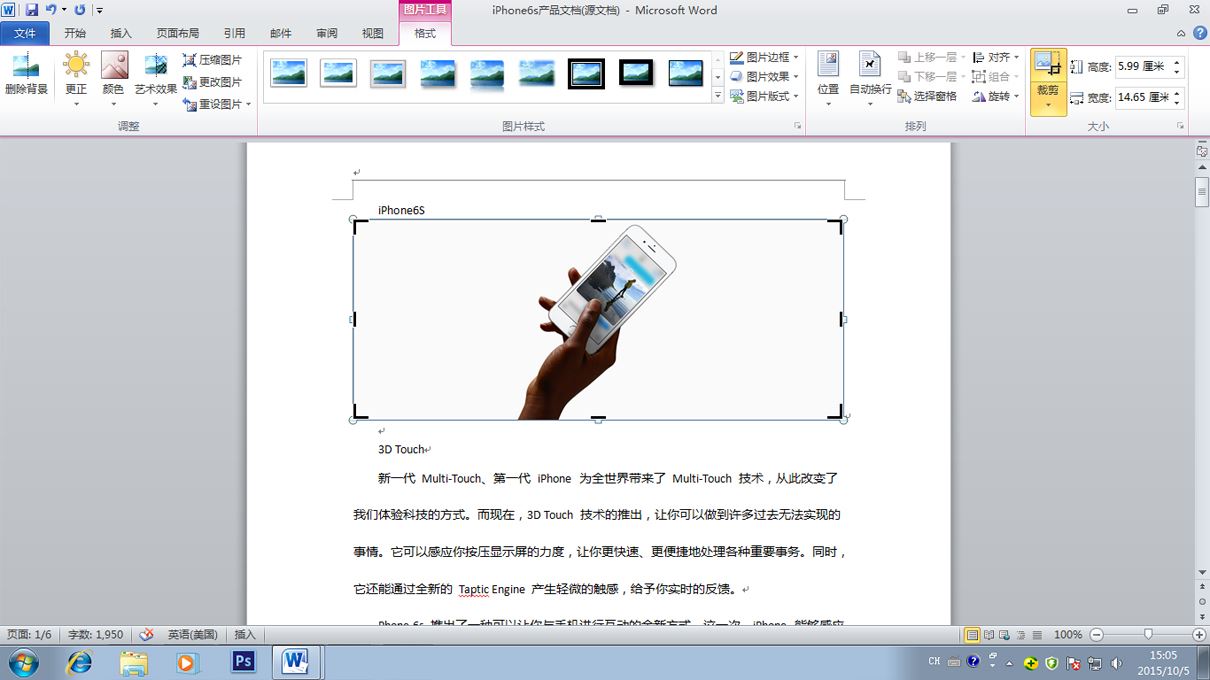Select the 格式 Format tab
This screenshot has height=680, width=1210.
pos(425,33)
